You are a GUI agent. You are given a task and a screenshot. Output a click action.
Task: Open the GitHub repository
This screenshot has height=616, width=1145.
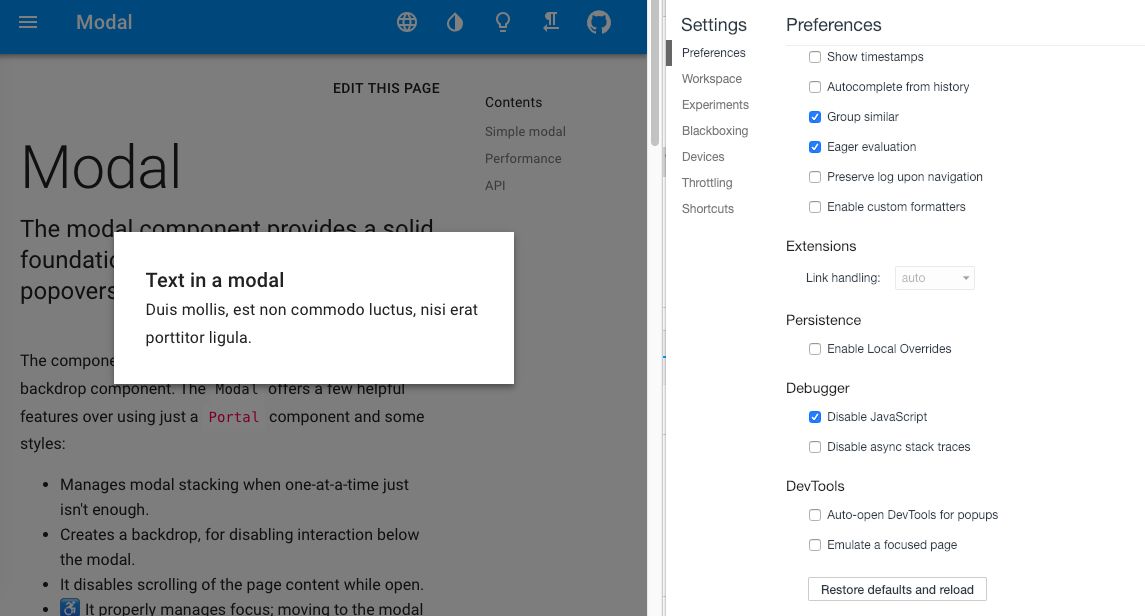(599, 21)
